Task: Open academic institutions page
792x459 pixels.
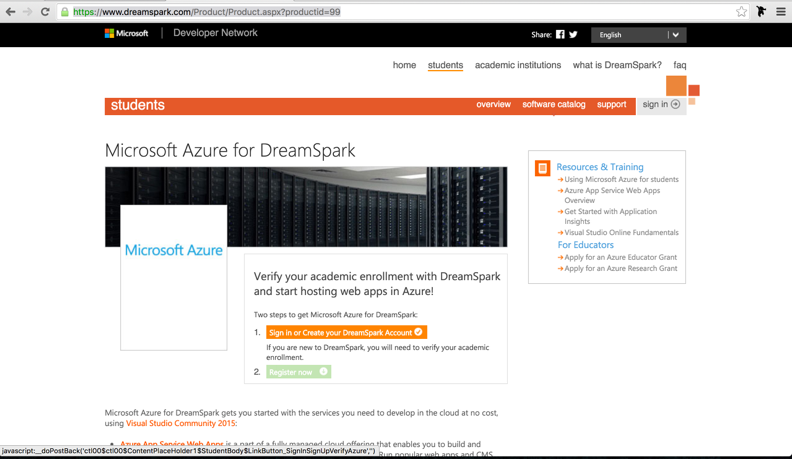Action: (x=518, y=65)
